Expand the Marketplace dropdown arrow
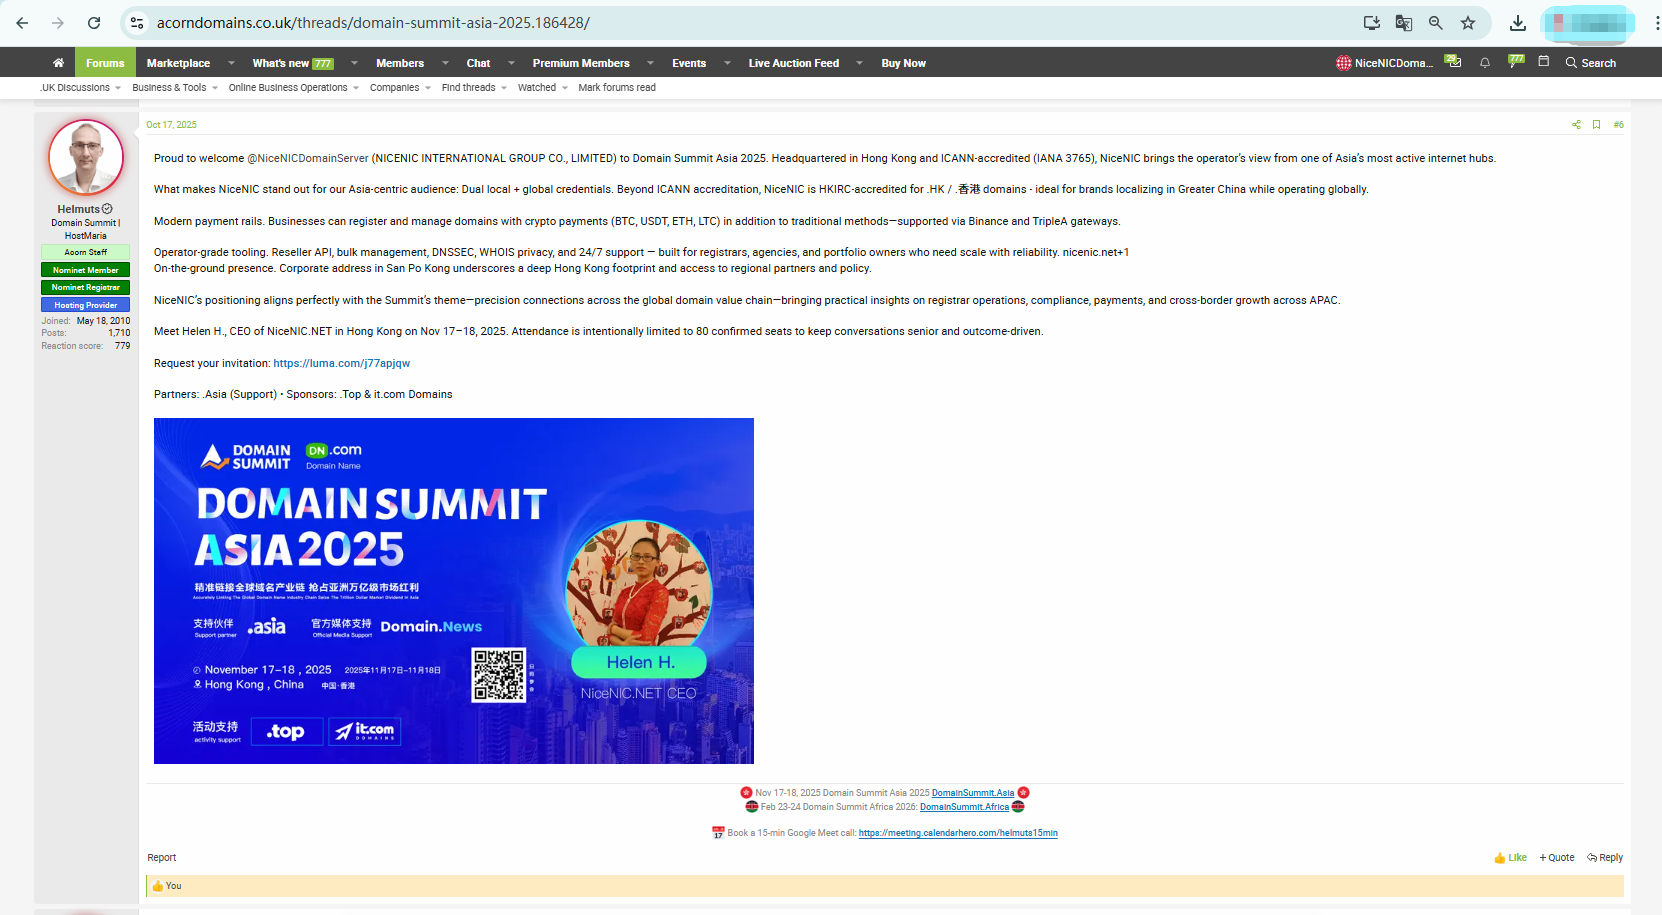 click(x=231, y=63)
